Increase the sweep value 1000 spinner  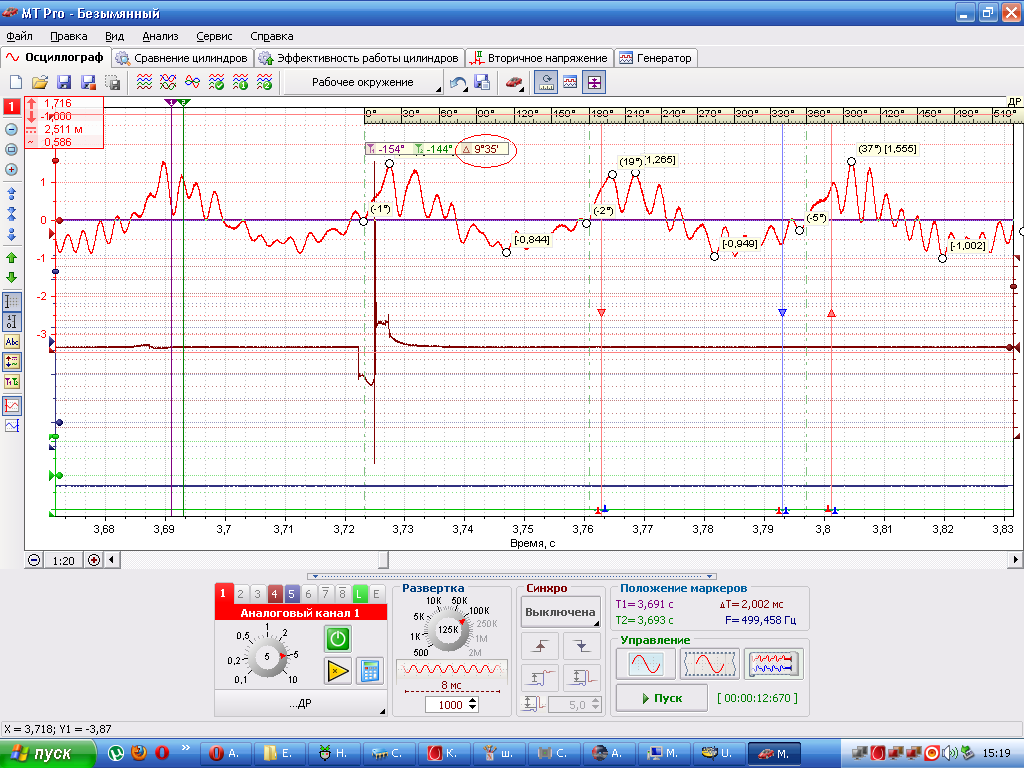[473, 701]
